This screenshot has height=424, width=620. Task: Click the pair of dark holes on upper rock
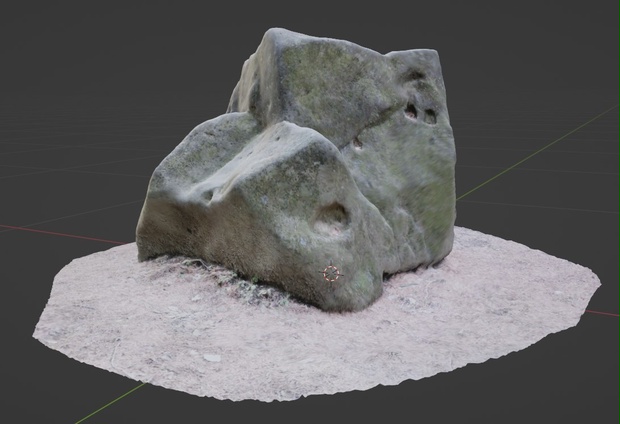[x=420, y=113]
